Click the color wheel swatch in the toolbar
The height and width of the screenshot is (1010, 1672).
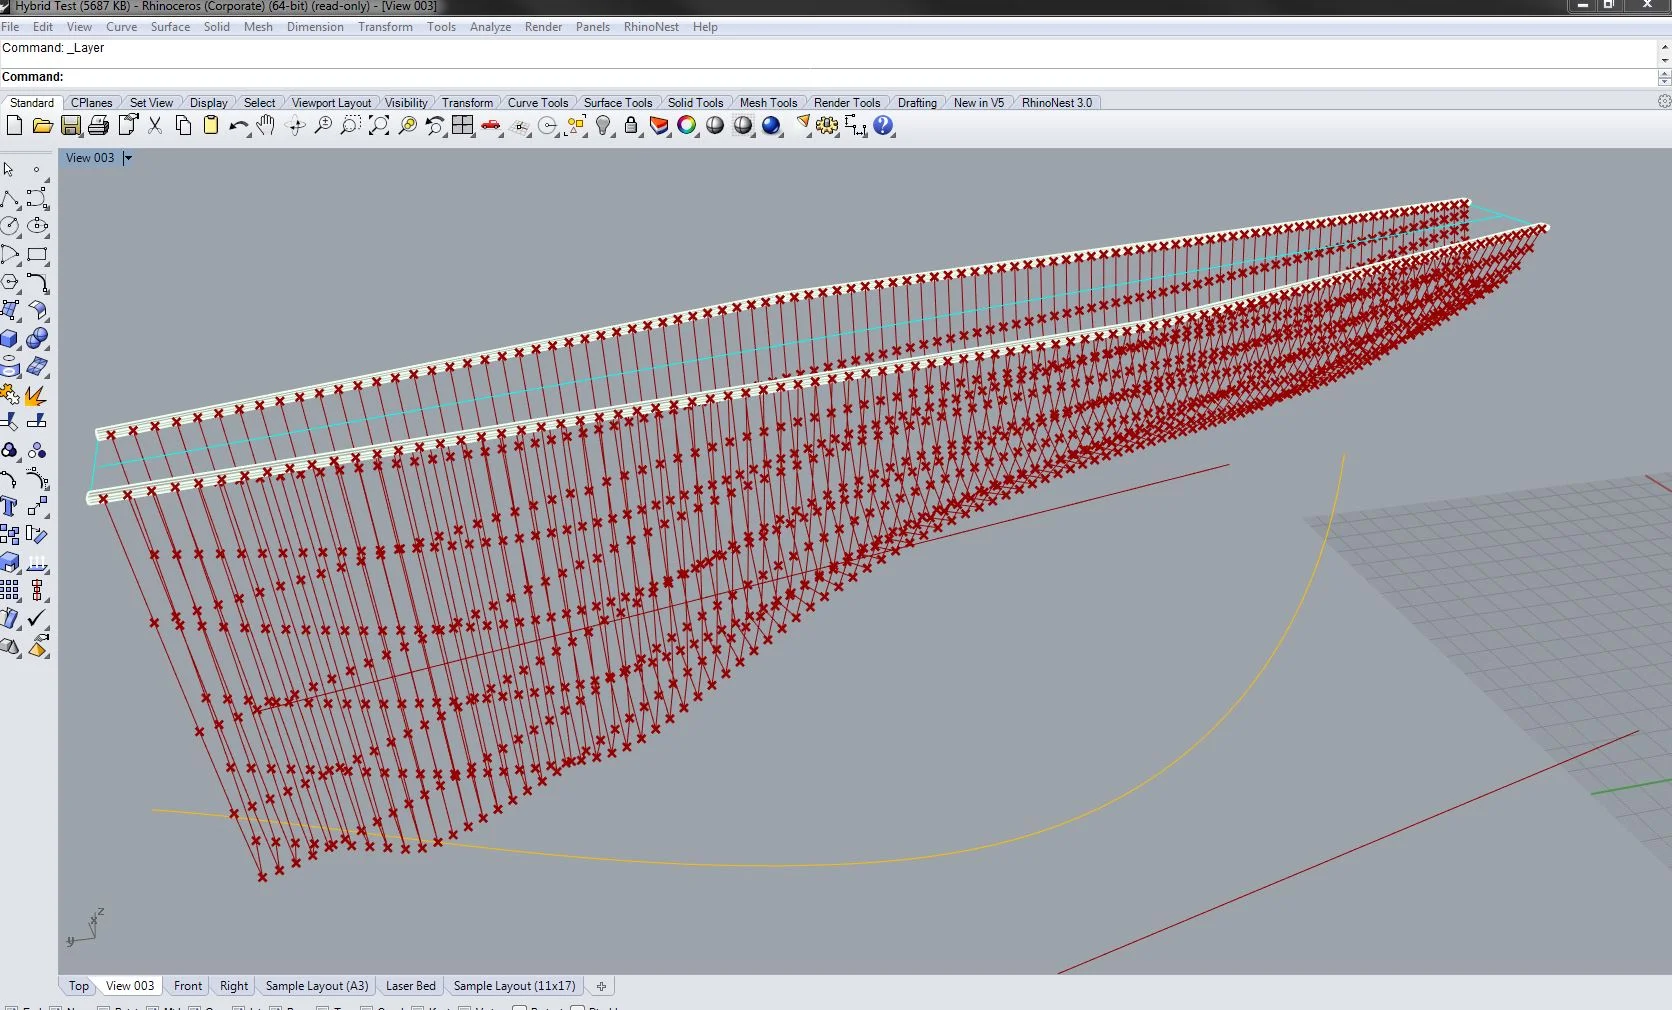click(x=688, y=126)
